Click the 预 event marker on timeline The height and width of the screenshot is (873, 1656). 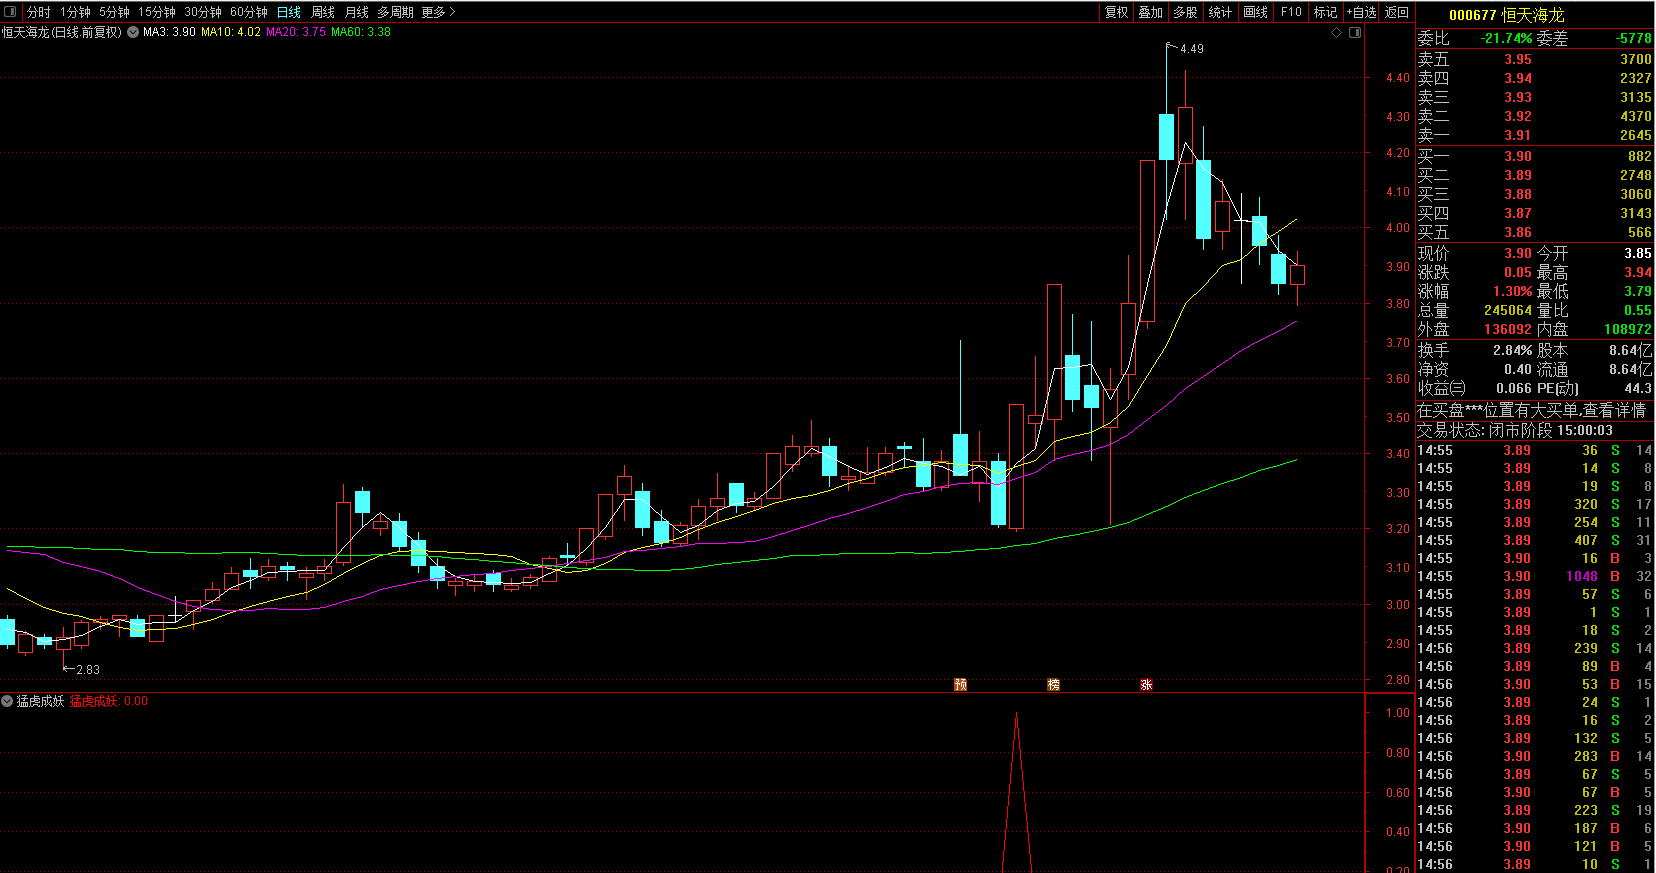point(961,684)
